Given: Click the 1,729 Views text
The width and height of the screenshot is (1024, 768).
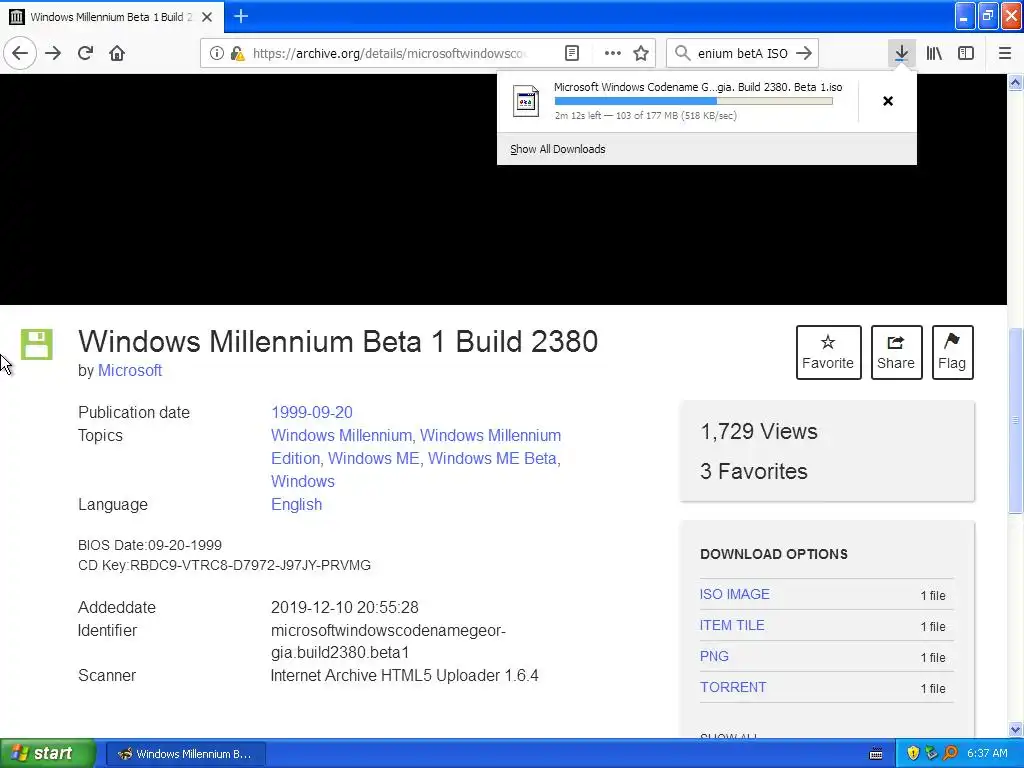Looking at the screenshot, I should click(x=759, y=432).
